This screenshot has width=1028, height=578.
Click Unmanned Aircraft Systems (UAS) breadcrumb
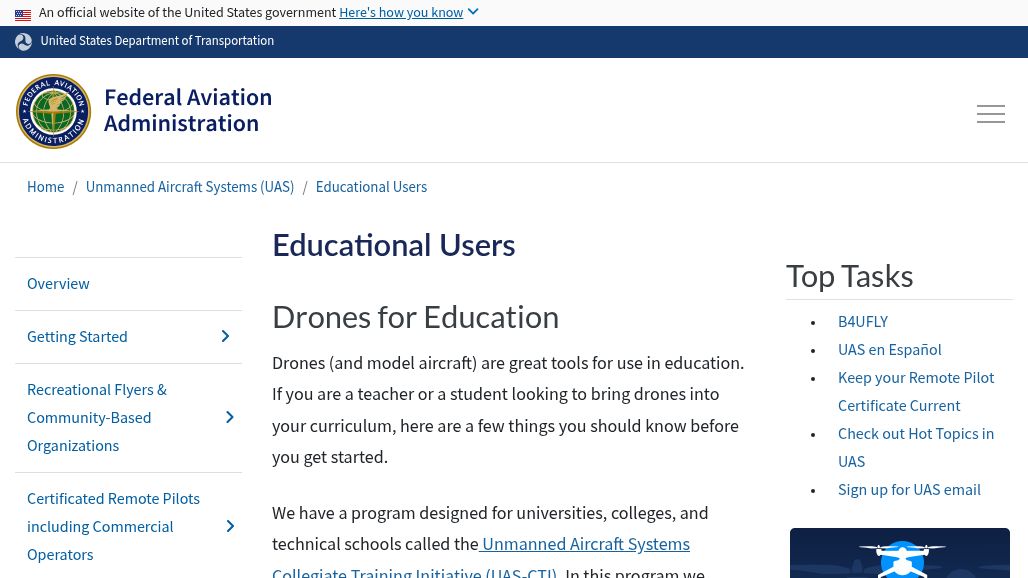(x=190, y=187)
